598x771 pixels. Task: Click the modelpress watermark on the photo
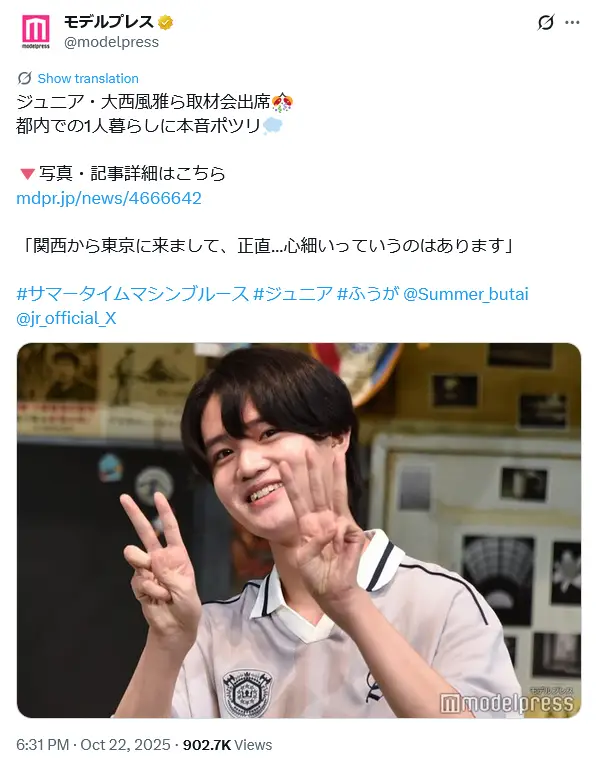click(x=507, y=701)
